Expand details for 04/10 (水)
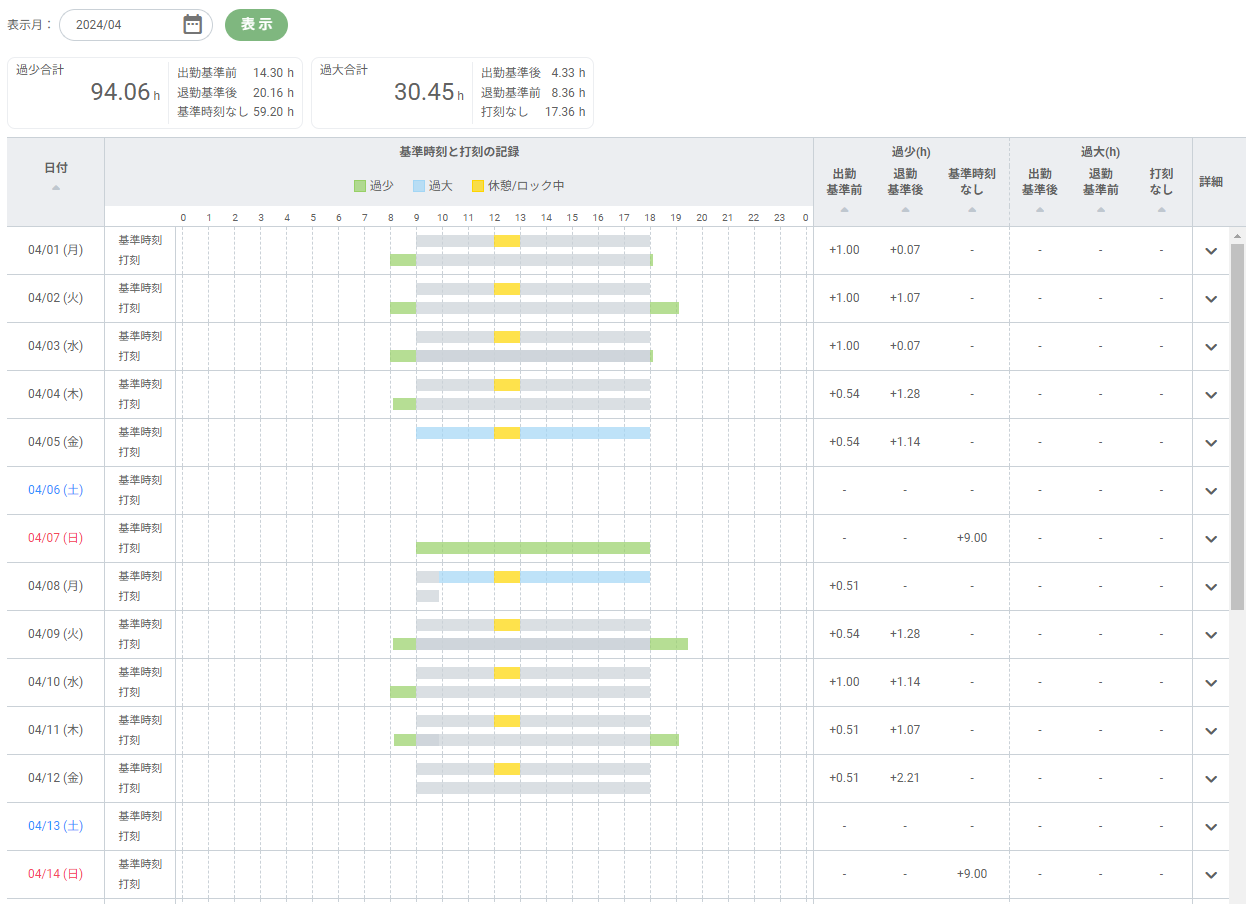The height and width of the screenshot is (904, 1250). coord(1211,683)
